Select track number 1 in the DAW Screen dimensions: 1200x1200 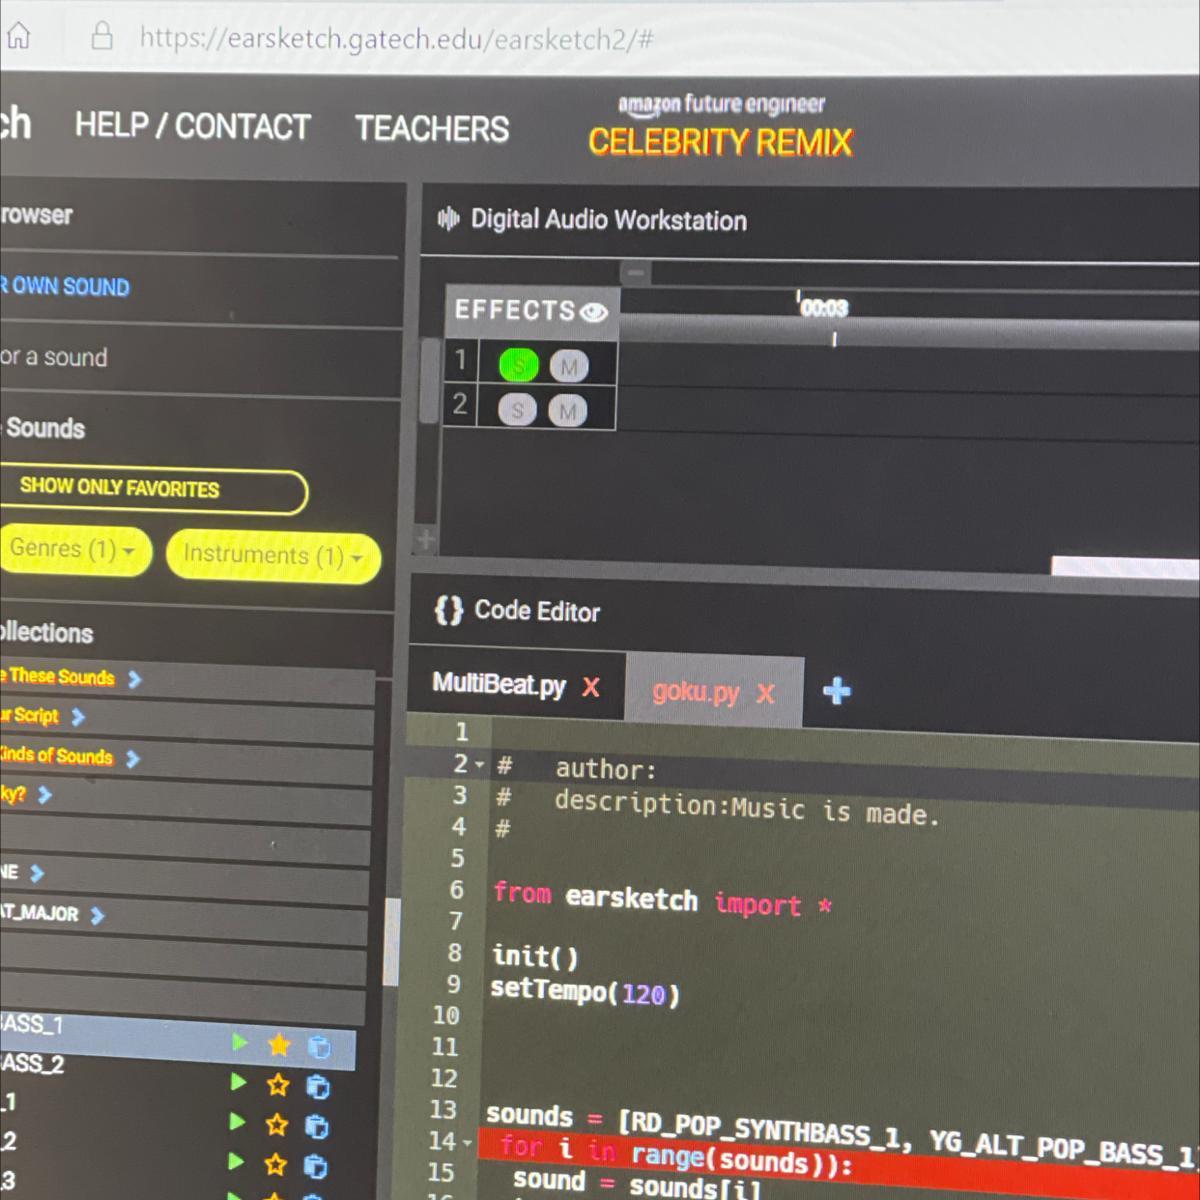tap(460, 360)
